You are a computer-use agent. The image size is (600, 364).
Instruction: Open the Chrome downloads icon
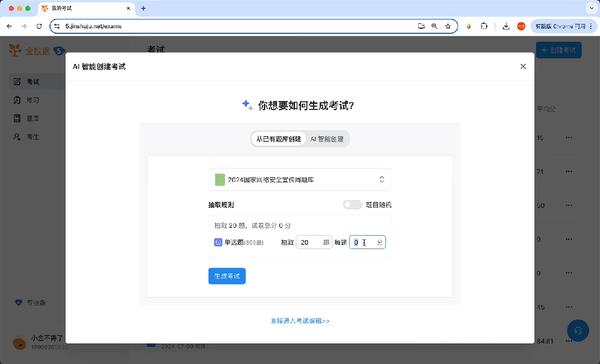click(506, 26)
